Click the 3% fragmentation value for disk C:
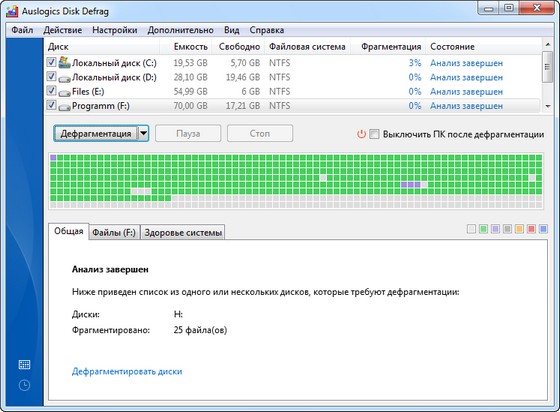This screenshot has height=412, width=560. tap(415, 63)
